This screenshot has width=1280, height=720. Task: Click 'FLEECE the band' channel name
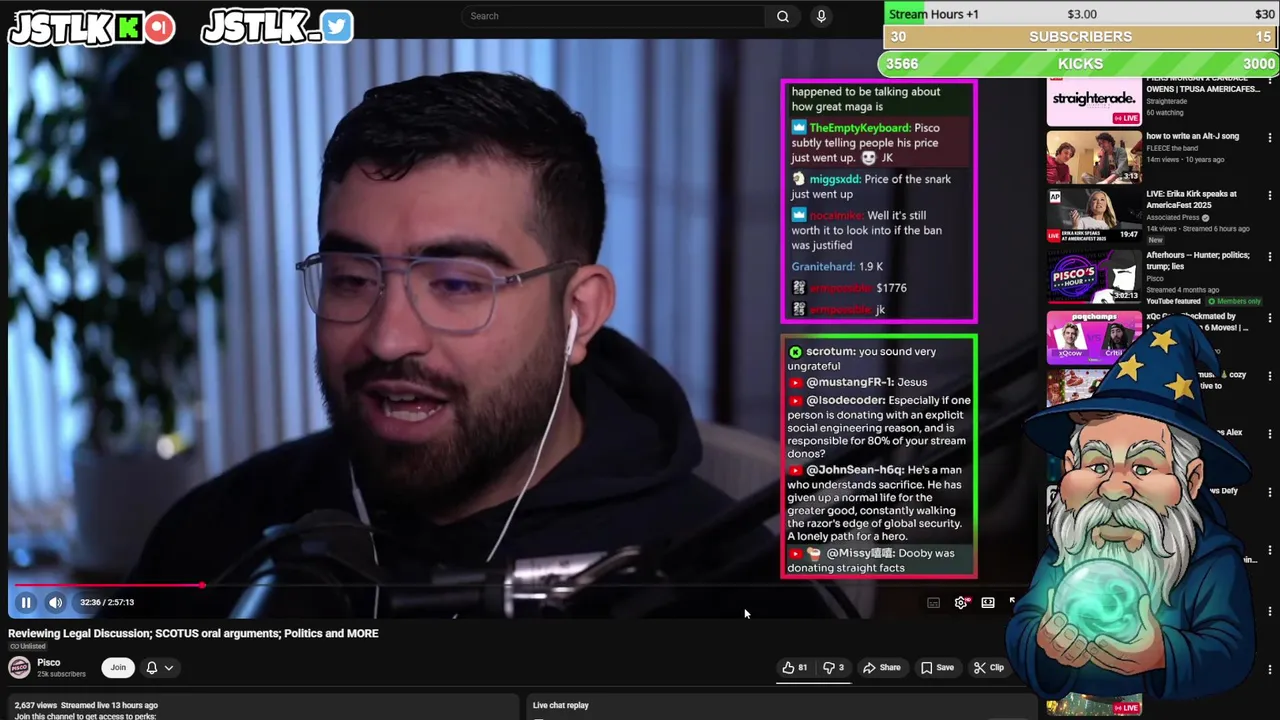1171,148
